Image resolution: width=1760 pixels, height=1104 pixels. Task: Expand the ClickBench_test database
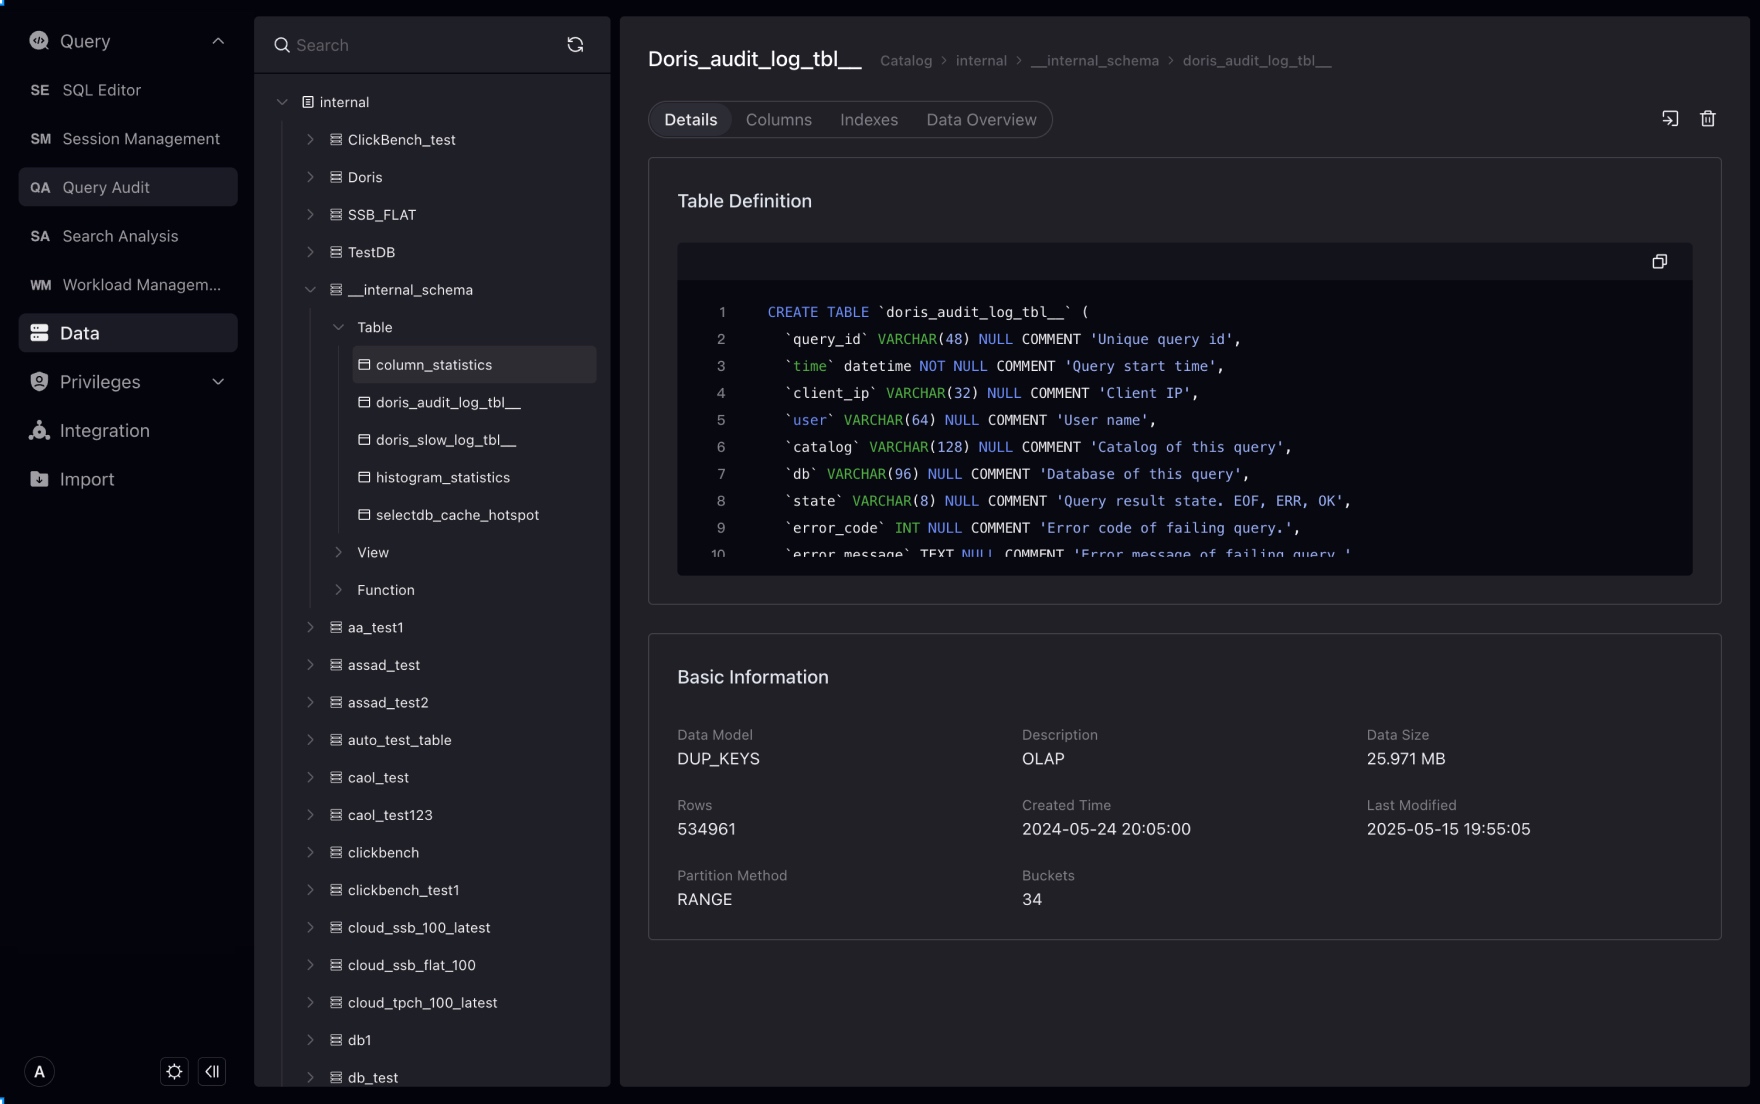coord(310,139)
